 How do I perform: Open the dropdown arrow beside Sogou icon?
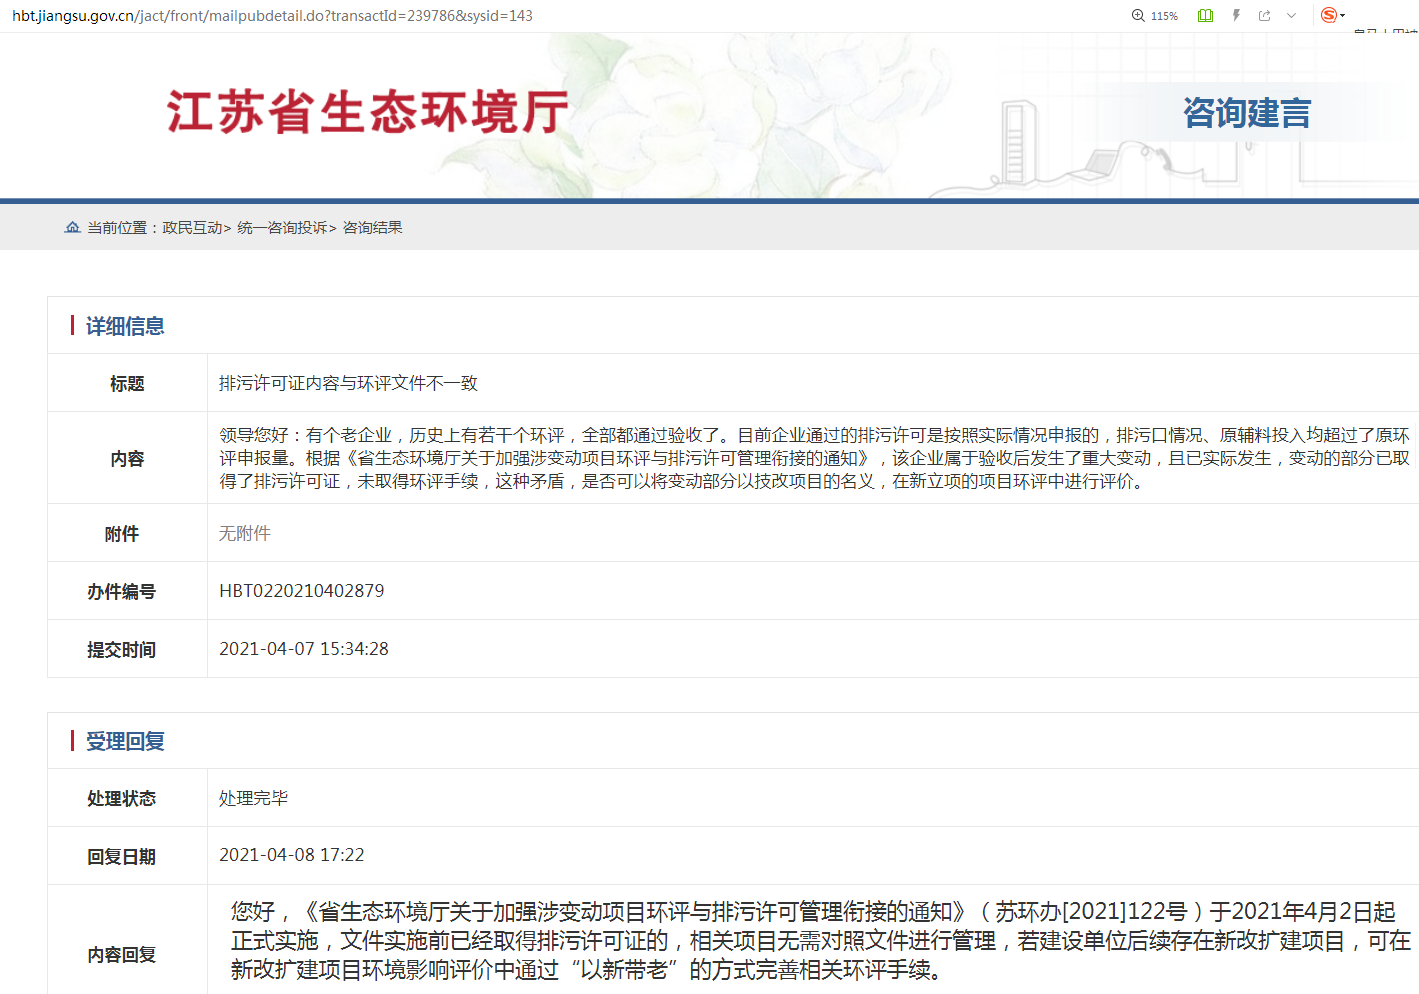pyautogui.click(x=1343, y=16)
